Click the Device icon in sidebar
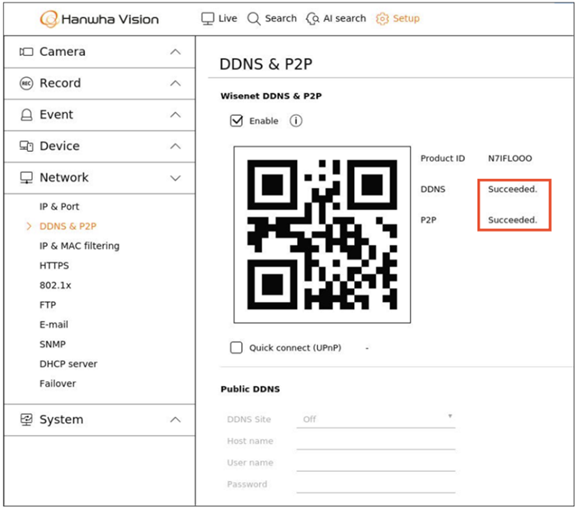This screenshot has width=577, height=509. tap(26, 146)
